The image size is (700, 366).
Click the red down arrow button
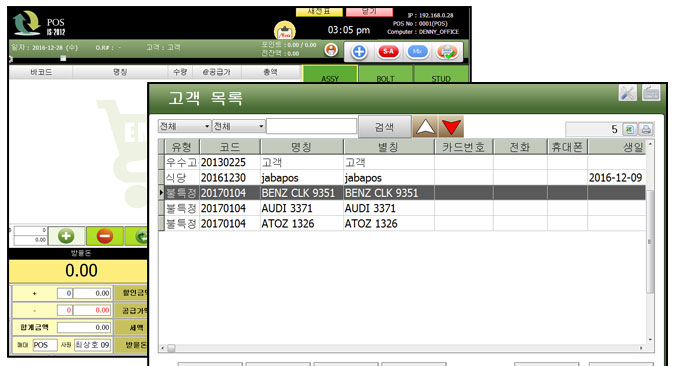point(451,127)
